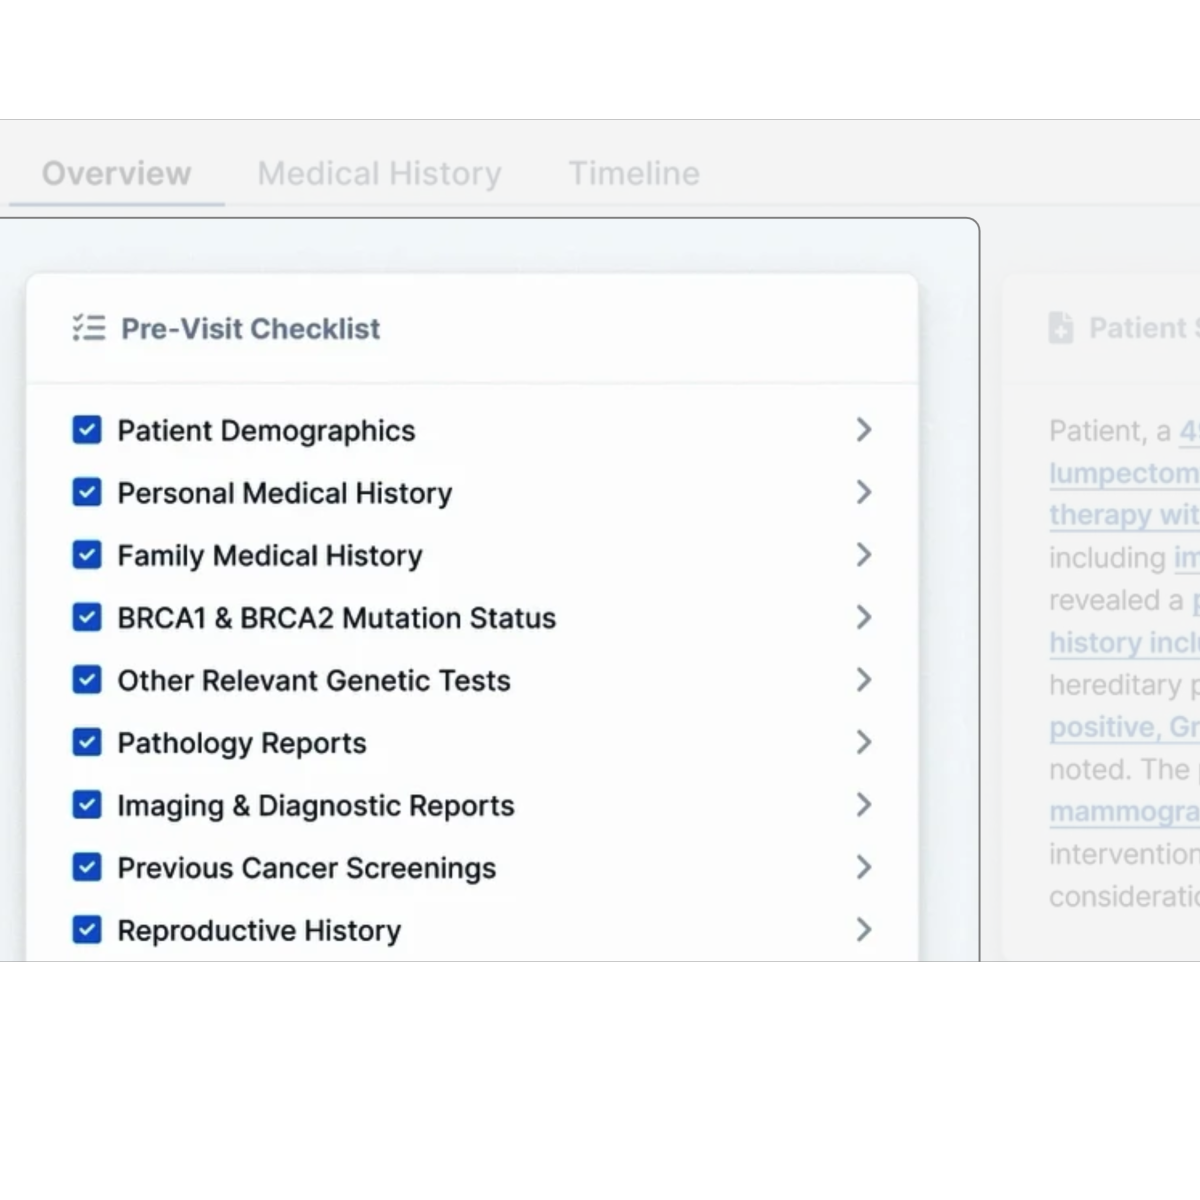Viewport: 1200px width, 1200px height.
Task: Uncheck the Reproductive History checkbox
Action: pos(87,929)
